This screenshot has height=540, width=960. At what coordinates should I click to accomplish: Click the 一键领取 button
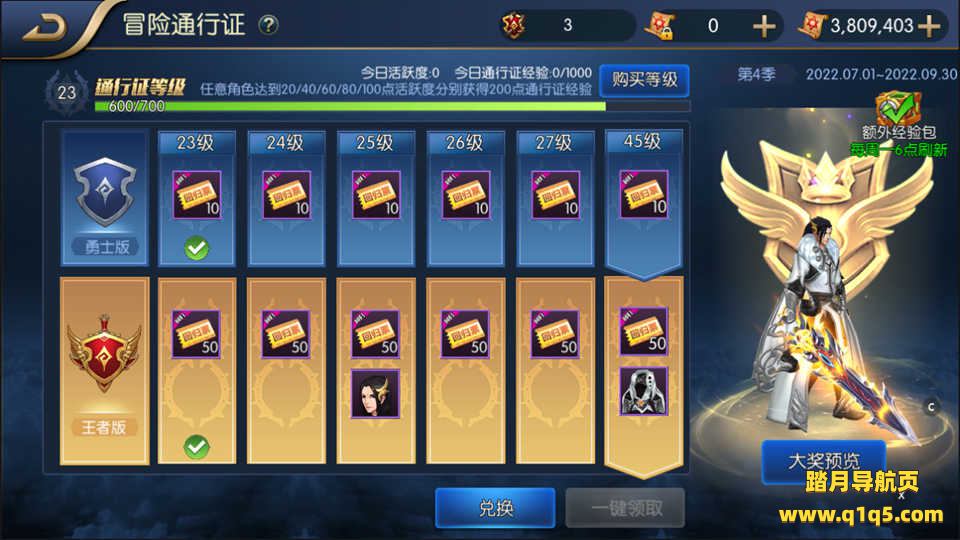tap(625, 508)
